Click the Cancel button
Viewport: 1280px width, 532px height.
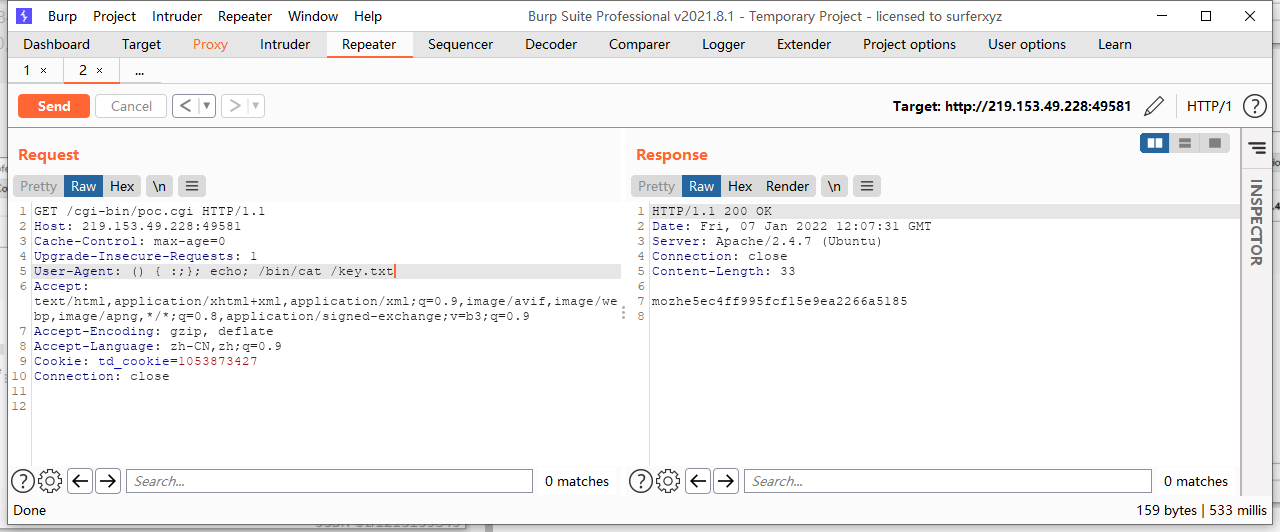click(131, 106)
